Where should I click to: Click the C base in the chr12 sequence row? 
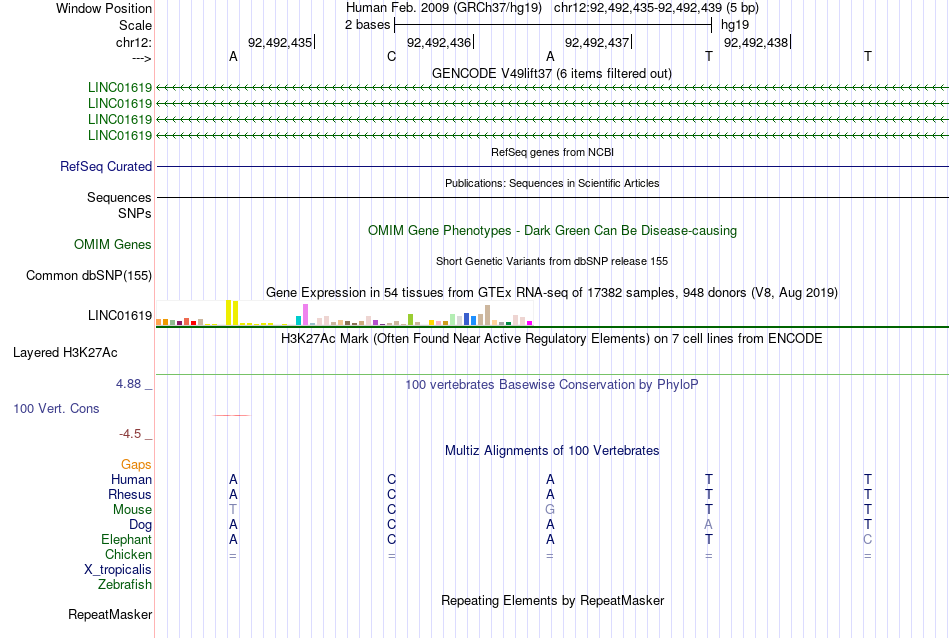coord(391,56)
